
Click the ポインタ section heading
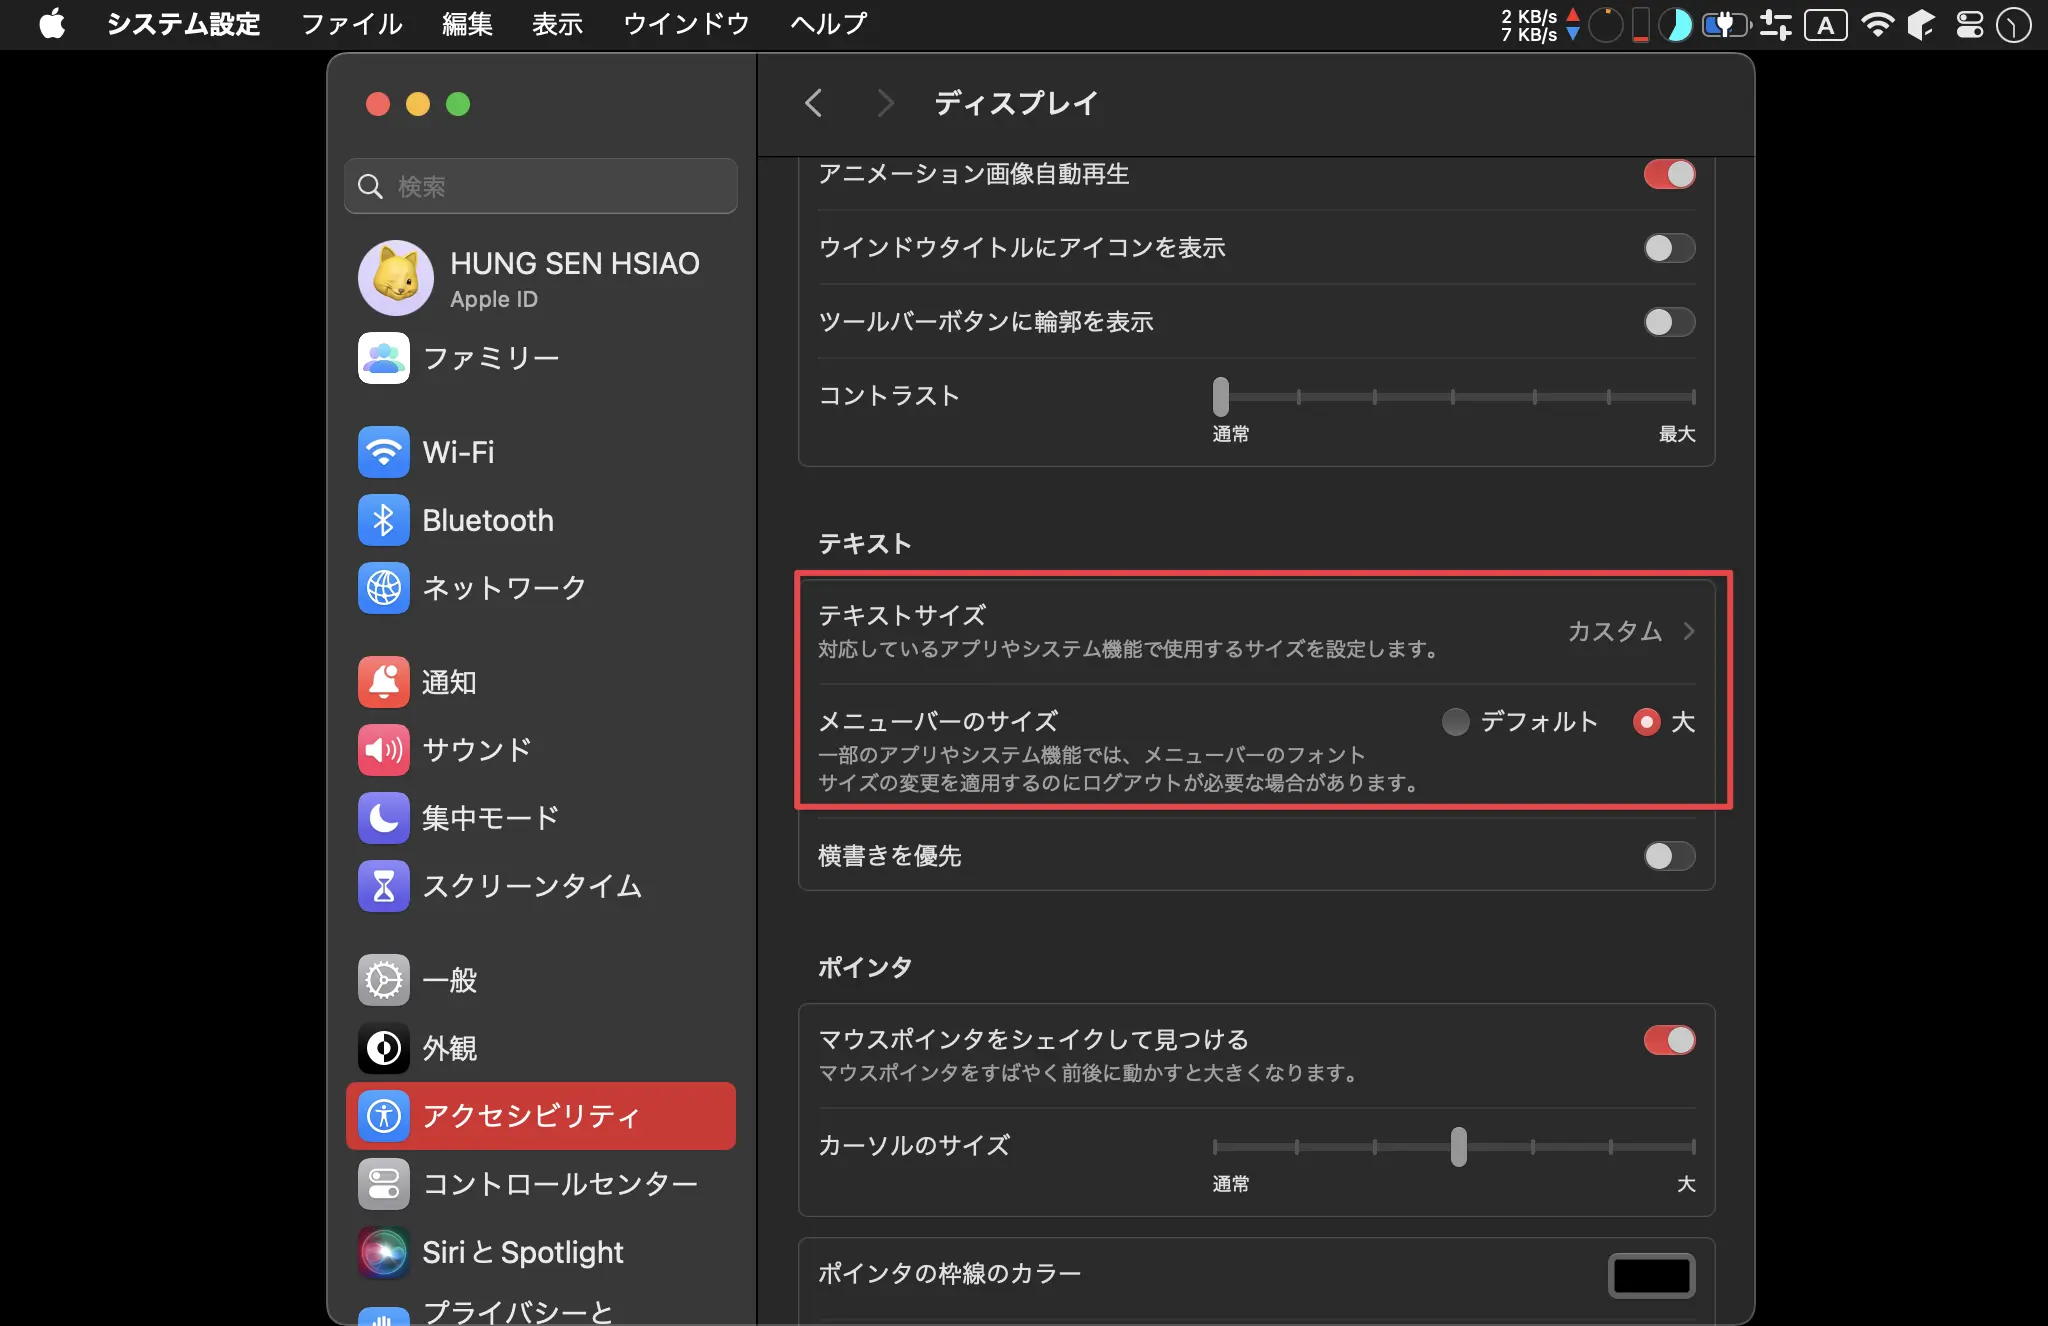(865, 968)
